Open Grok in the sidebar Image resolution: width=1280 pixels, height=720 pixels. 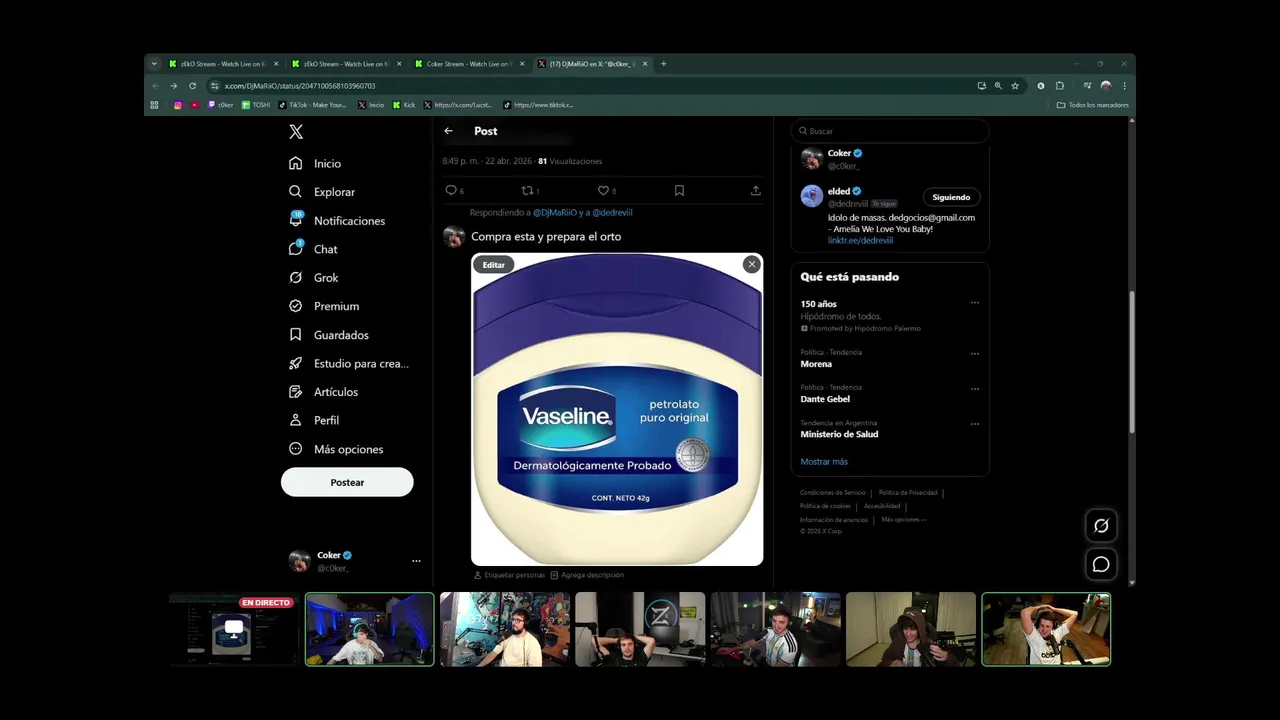[313, 278]
